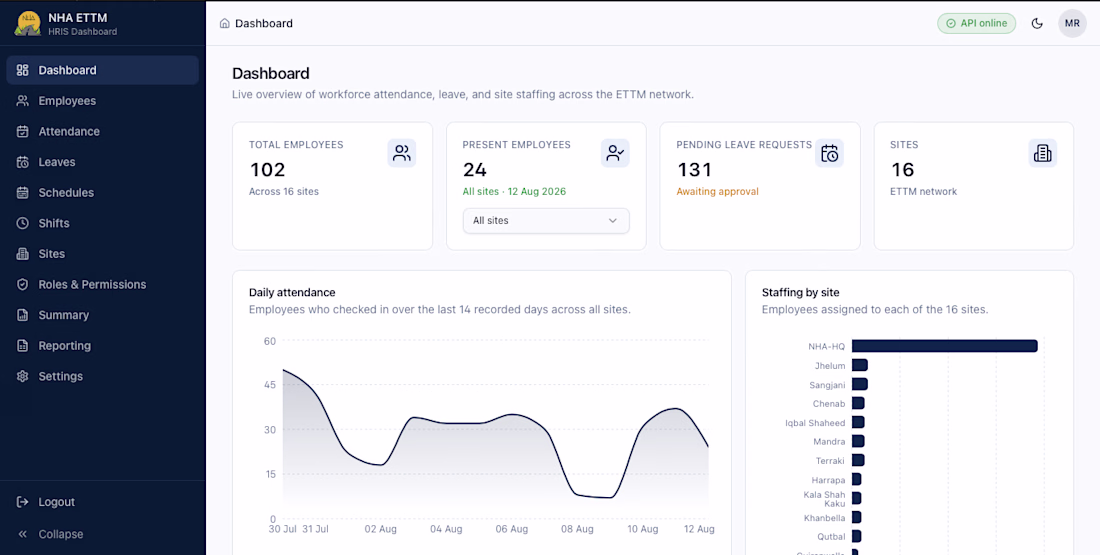This screenshot has height=555, width=1100.
Task: Open the Leaves section
Action: [102, 162]
